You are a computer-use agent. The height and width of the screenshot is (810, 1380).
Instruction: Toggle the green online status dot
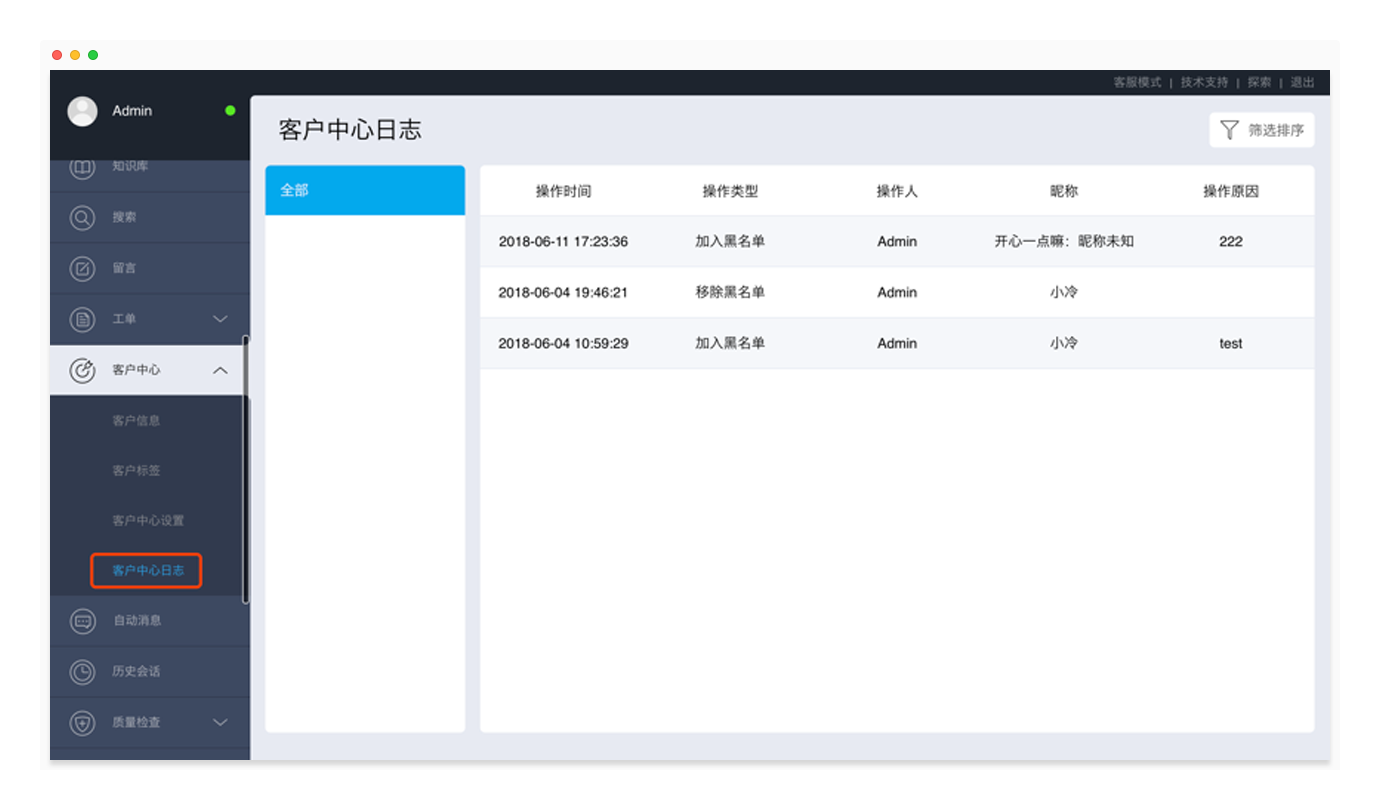tap(230, 111)
